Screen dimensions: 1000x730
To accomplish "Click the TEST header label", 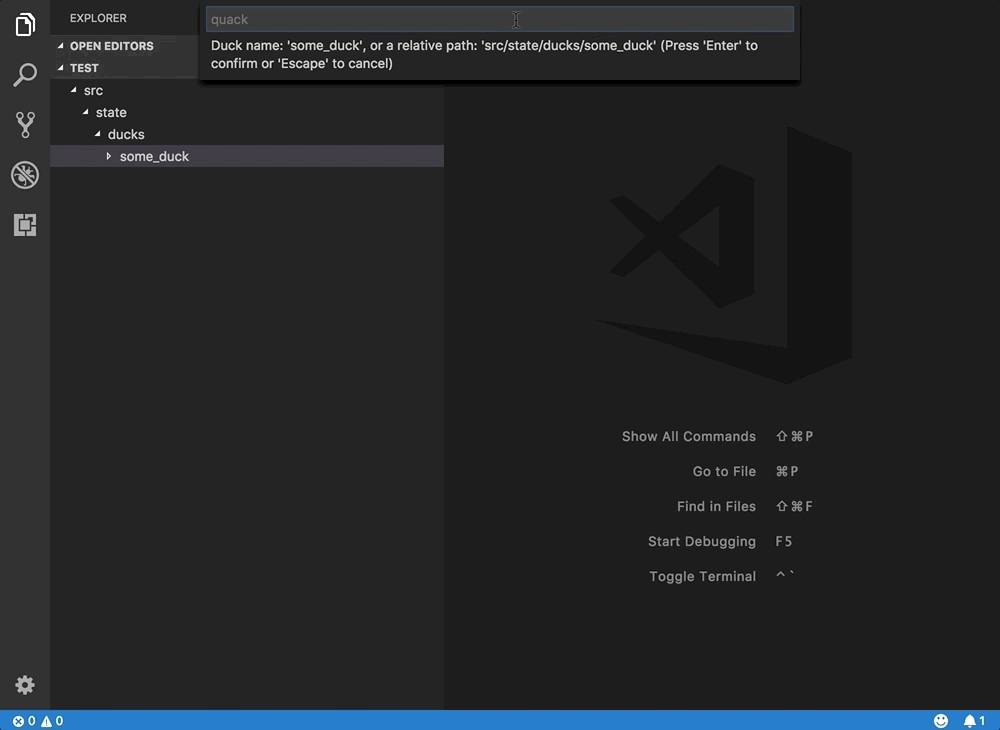I will 84,68.
